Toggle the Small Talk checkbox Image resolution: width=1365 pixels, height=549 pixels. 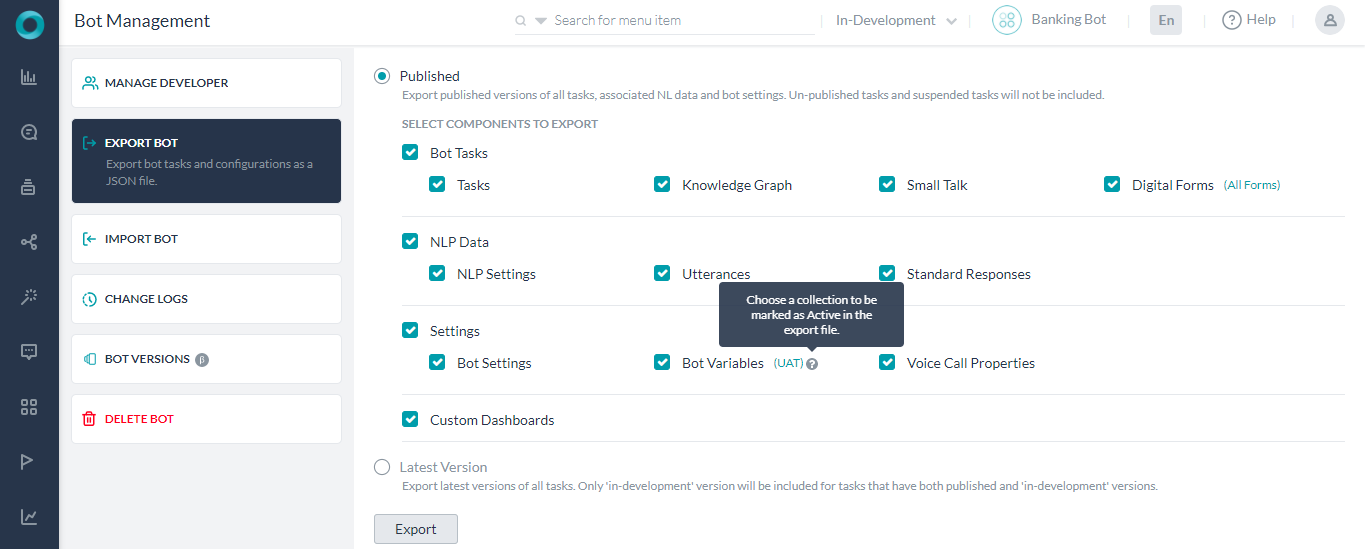(x=887, y=184)
